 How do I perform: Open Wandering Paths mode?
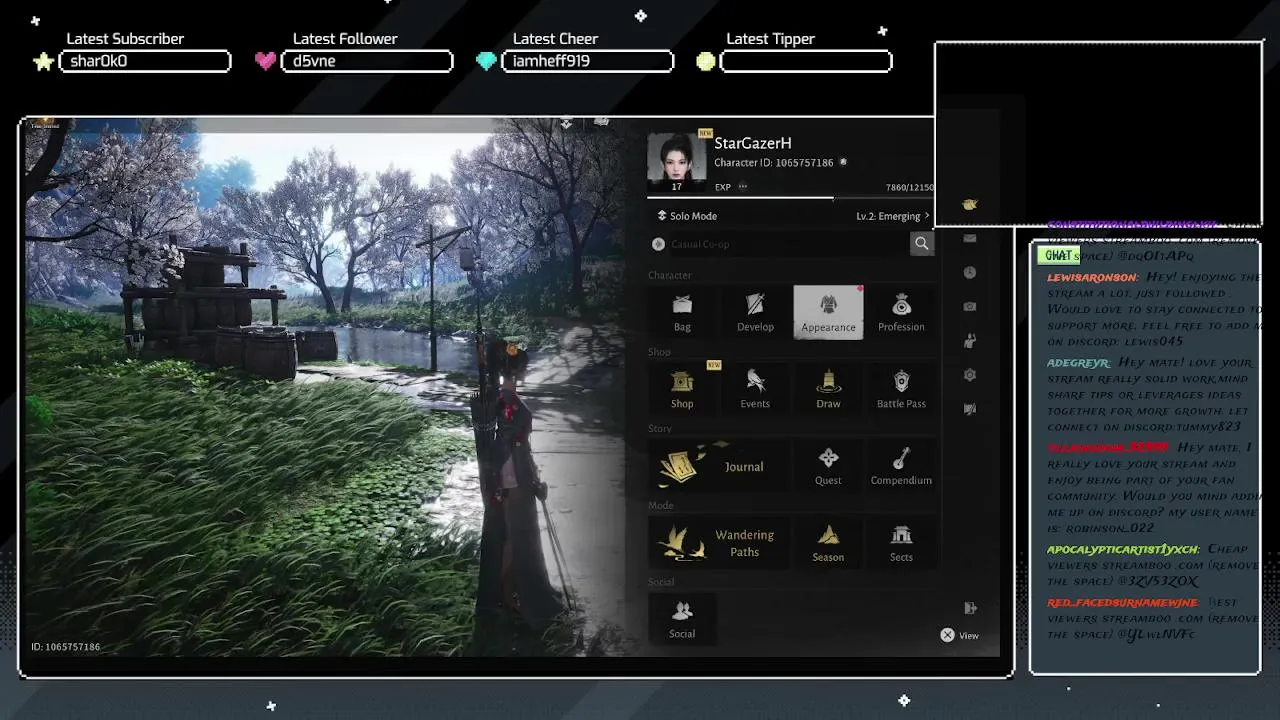718,543
